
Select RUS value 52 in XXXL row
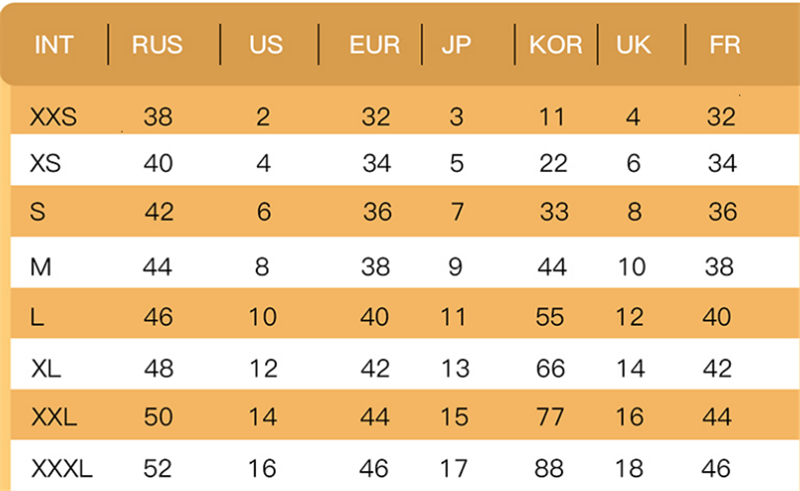(x=158, y=468)
